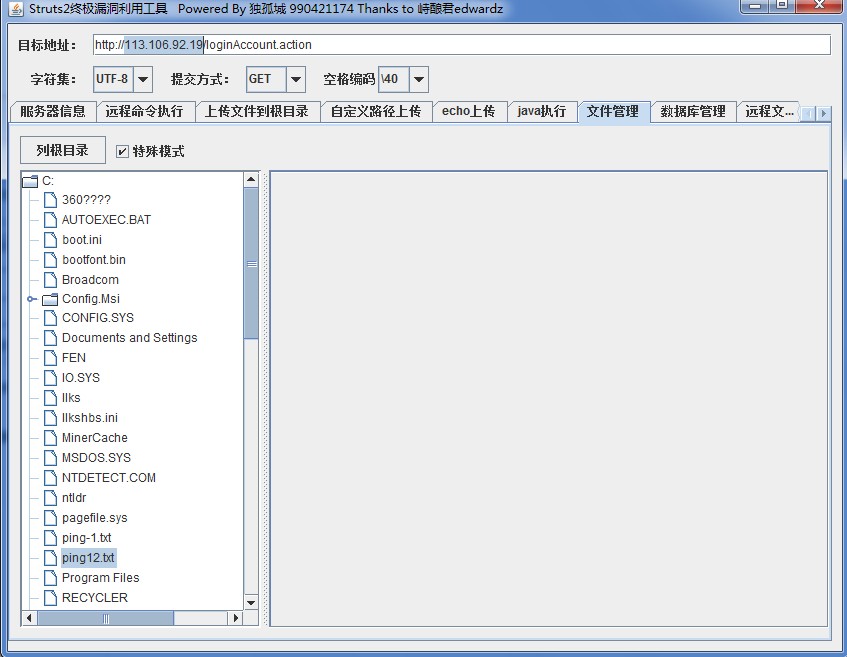The width and height of the screenshot is (847, 657).
Task: Click the file icon beside pagefile.sys
Action: click(x=50, y=518)
